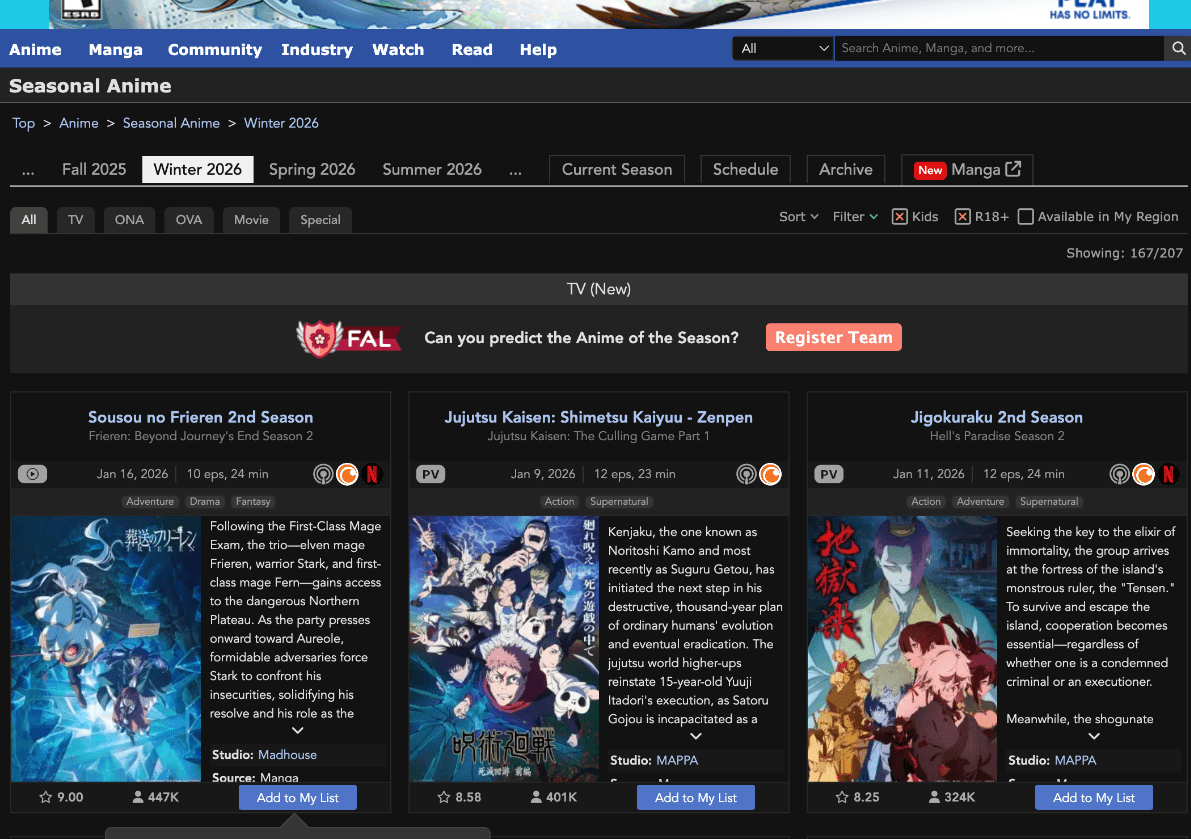1191x839 pixels.
Task: Click the Register Team button
Action: tap(834, 337)
